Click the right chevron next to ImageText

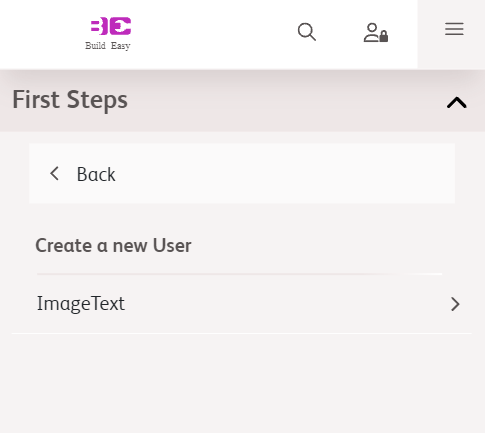pos(455,304)
